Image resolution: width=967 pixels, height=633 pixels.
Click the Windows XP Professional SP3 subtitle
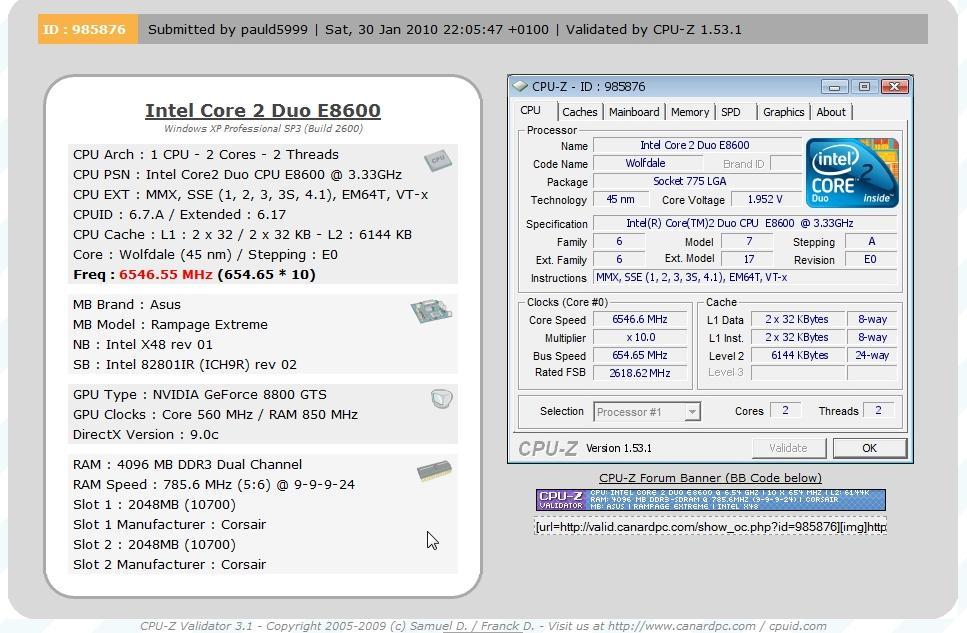[x=263, y=128]
